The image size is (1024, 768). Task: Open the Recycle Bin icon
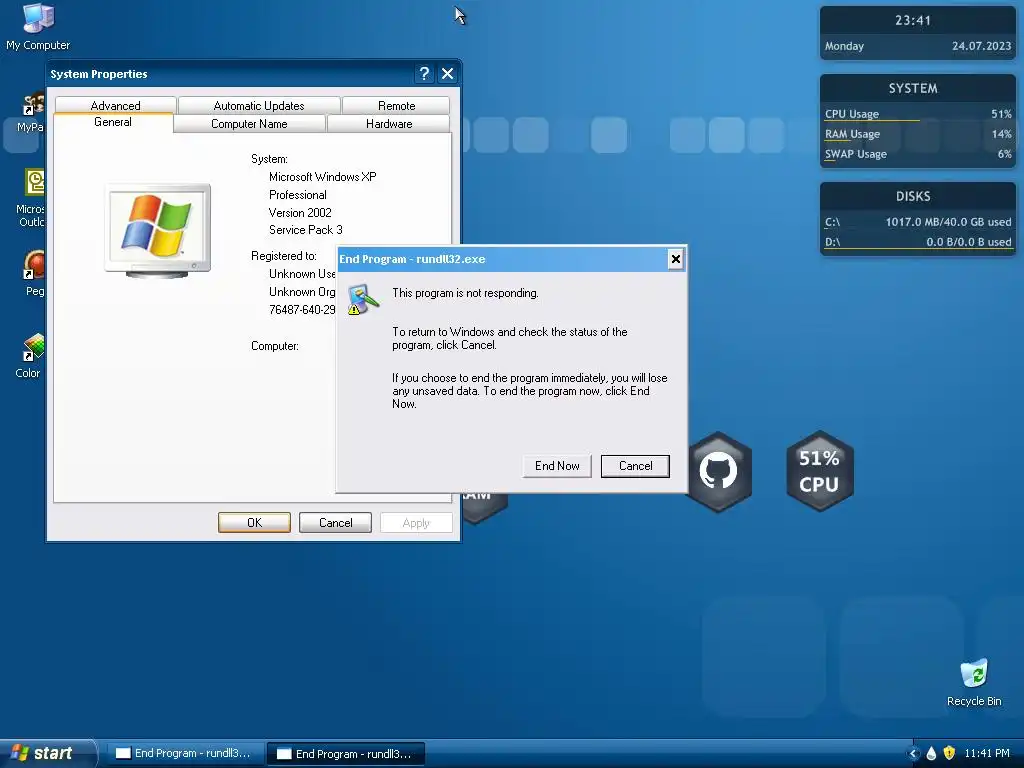tap(974, 682)
